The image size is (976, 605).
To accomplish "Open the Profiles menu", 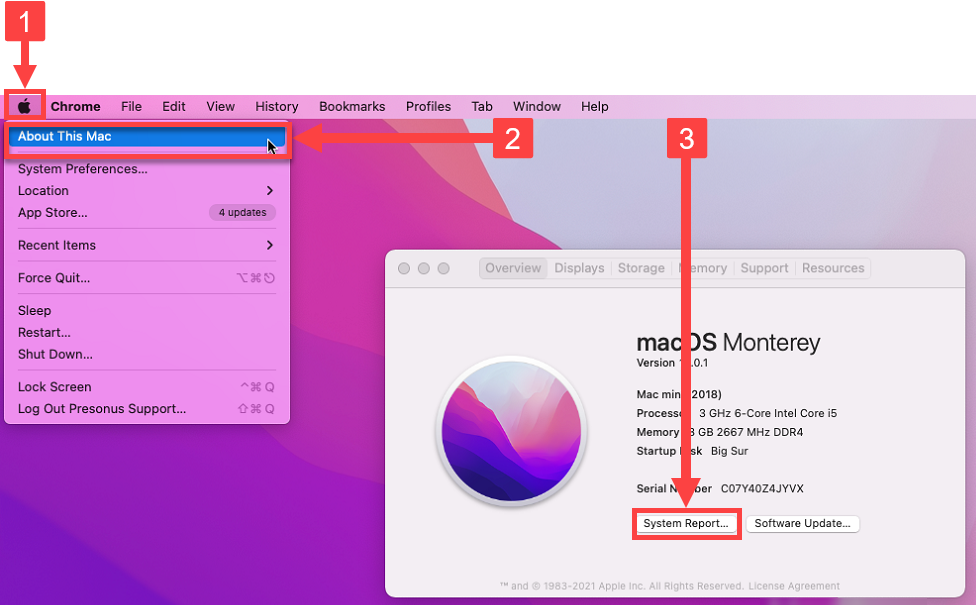I will [x=428, y=106].
